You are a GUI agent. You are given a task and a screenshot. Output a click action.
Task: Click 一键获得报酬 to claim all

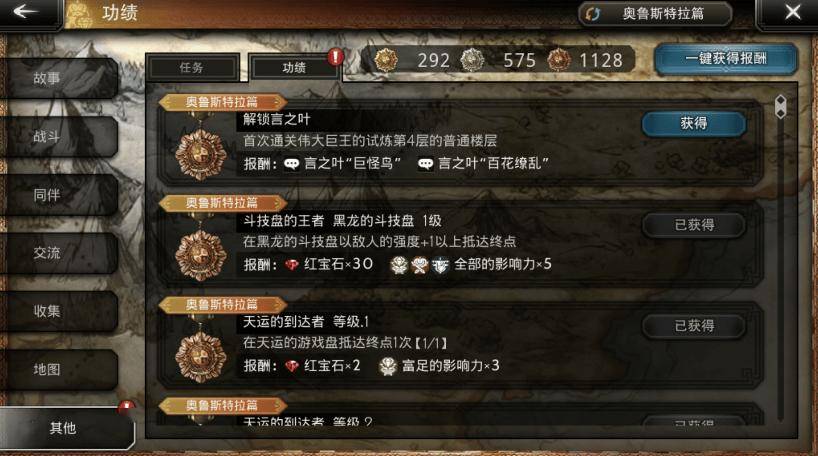tap(726, 58)
